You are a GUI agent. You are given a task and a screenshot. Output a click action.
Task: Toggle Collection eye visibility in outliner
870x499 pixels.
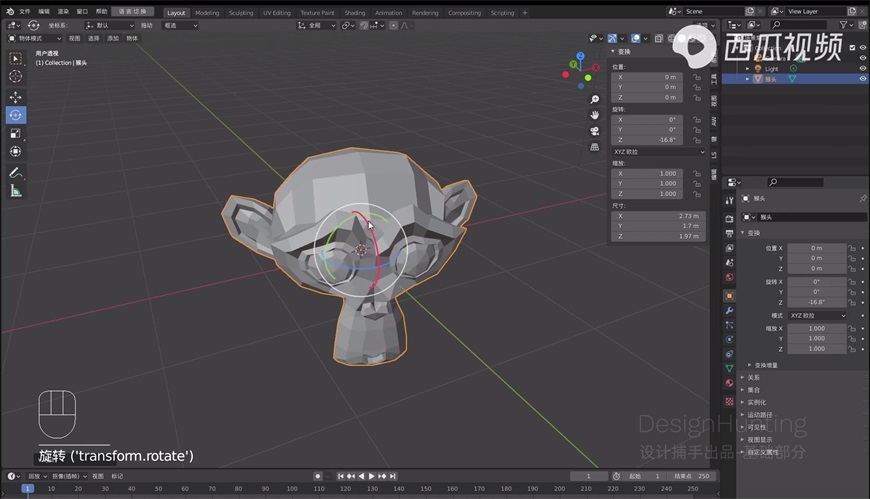click(x=862, y=48)
